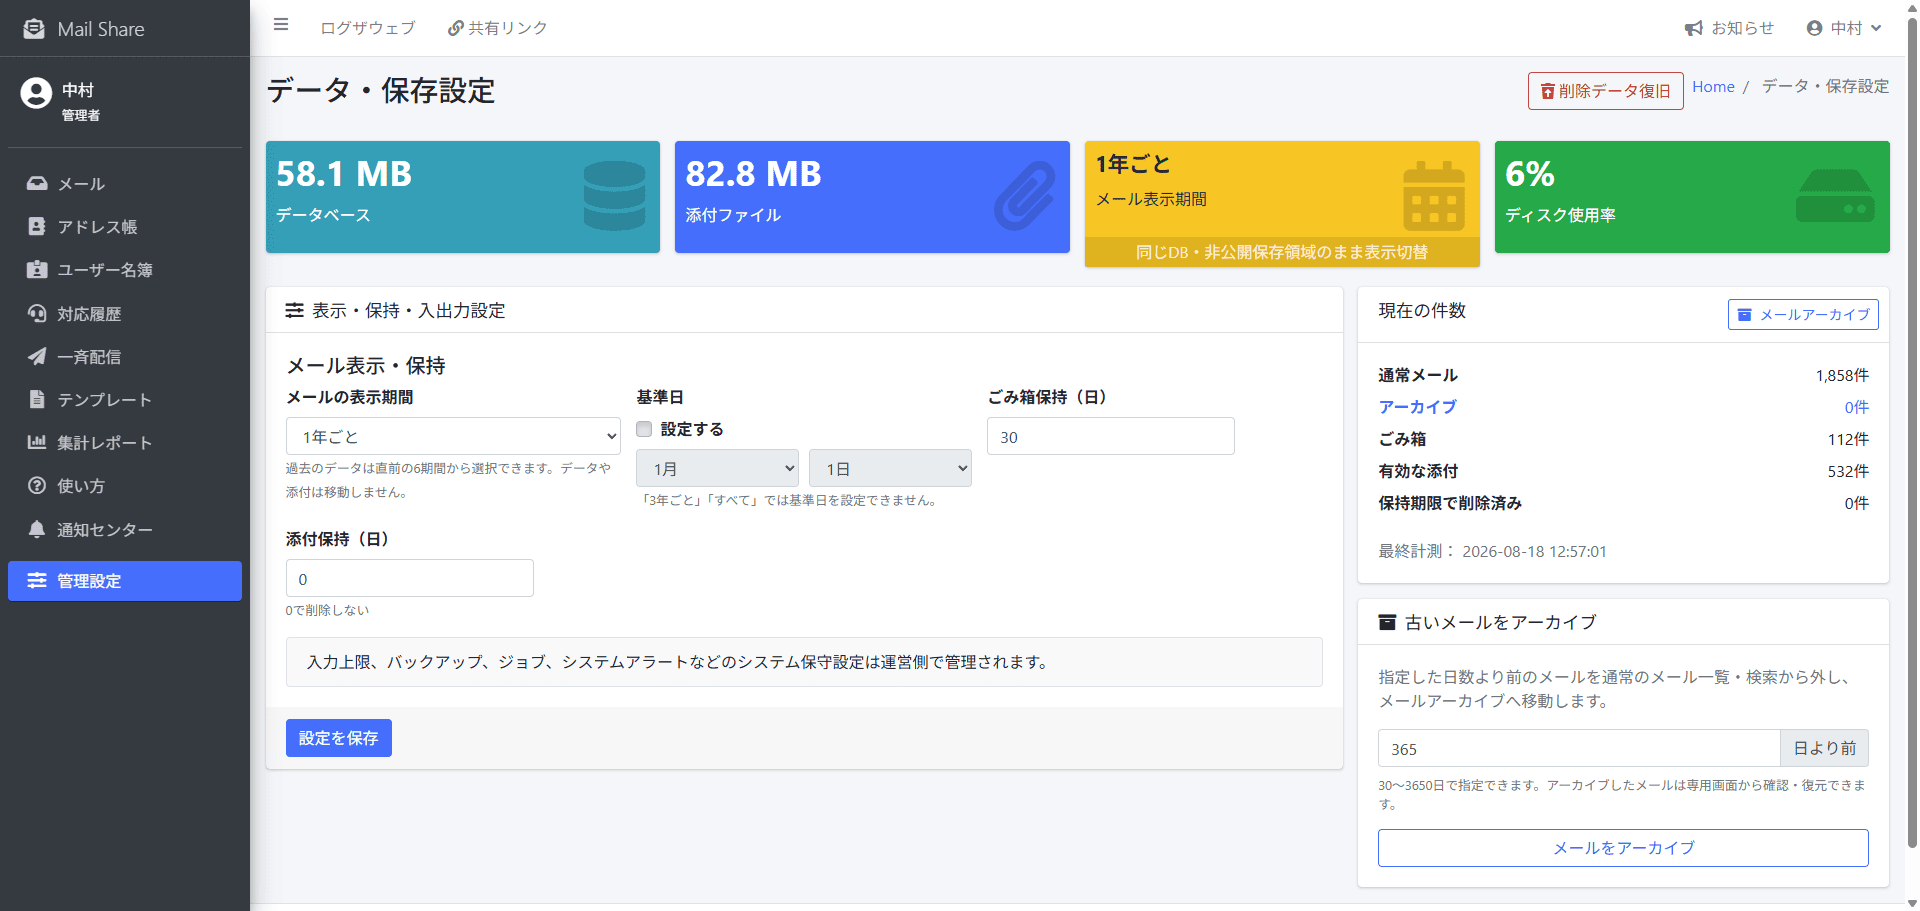
Task: Open the 1月 month dropdown
Action: 717,468
